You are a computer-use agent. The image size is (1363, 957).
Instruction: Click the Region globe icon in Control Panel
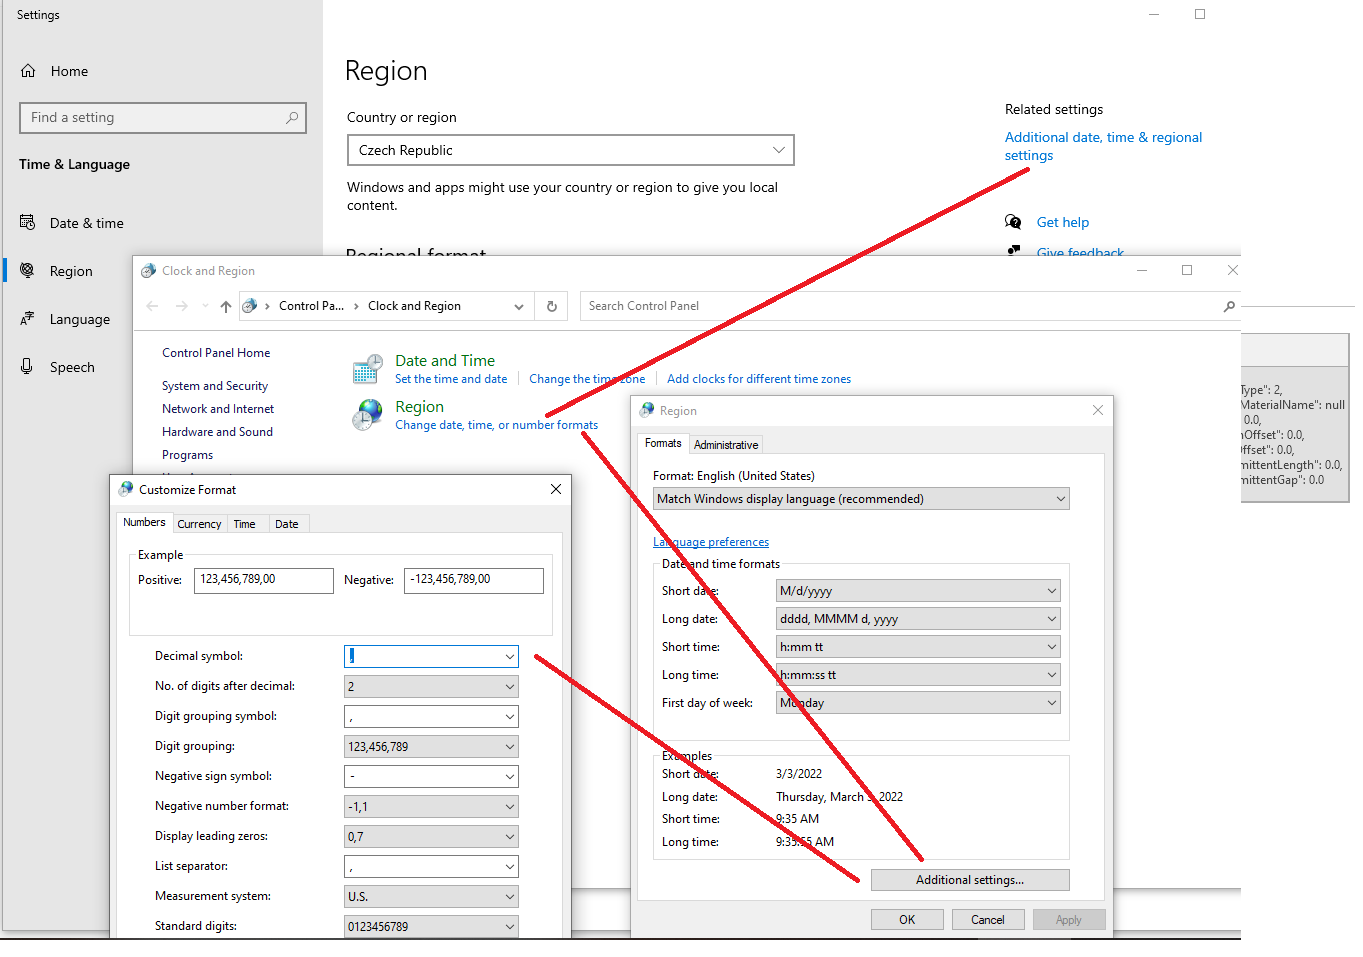point(367,414)
